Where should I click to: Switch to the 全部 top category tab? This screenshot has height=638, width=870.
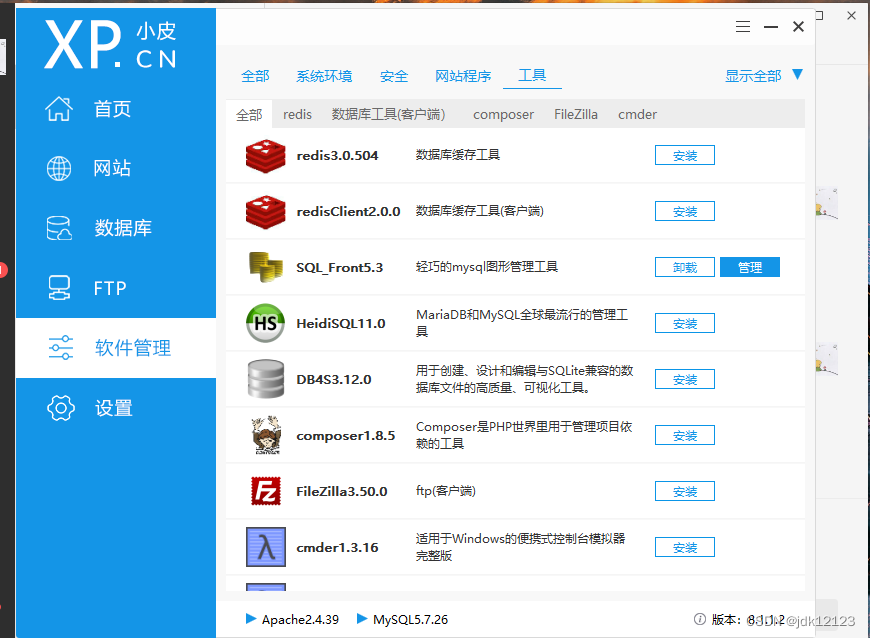[255, 76]
